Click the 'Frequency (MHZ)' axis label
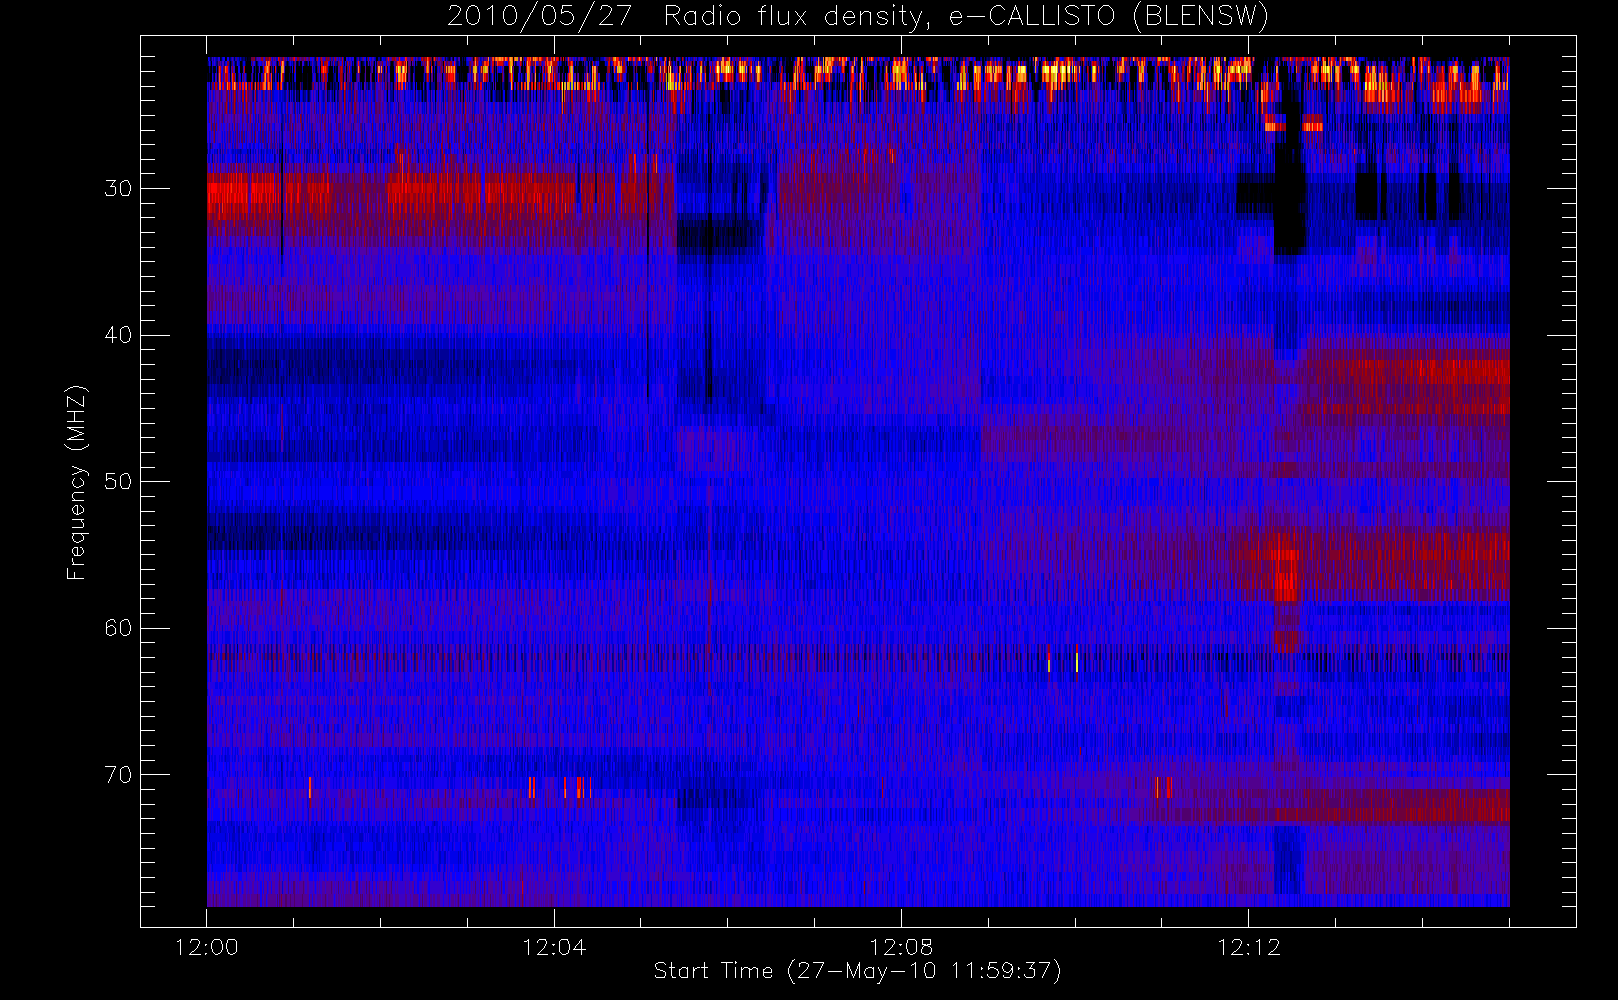Screen dimensions: 1618x1000 (77, 482)
